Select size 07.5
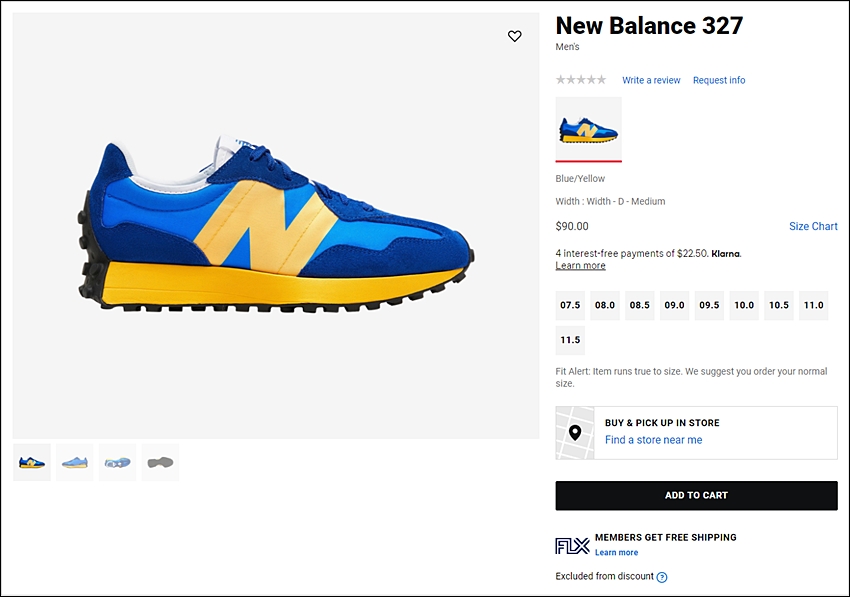This screenshot has width=850, height=597. click(571, 305)
